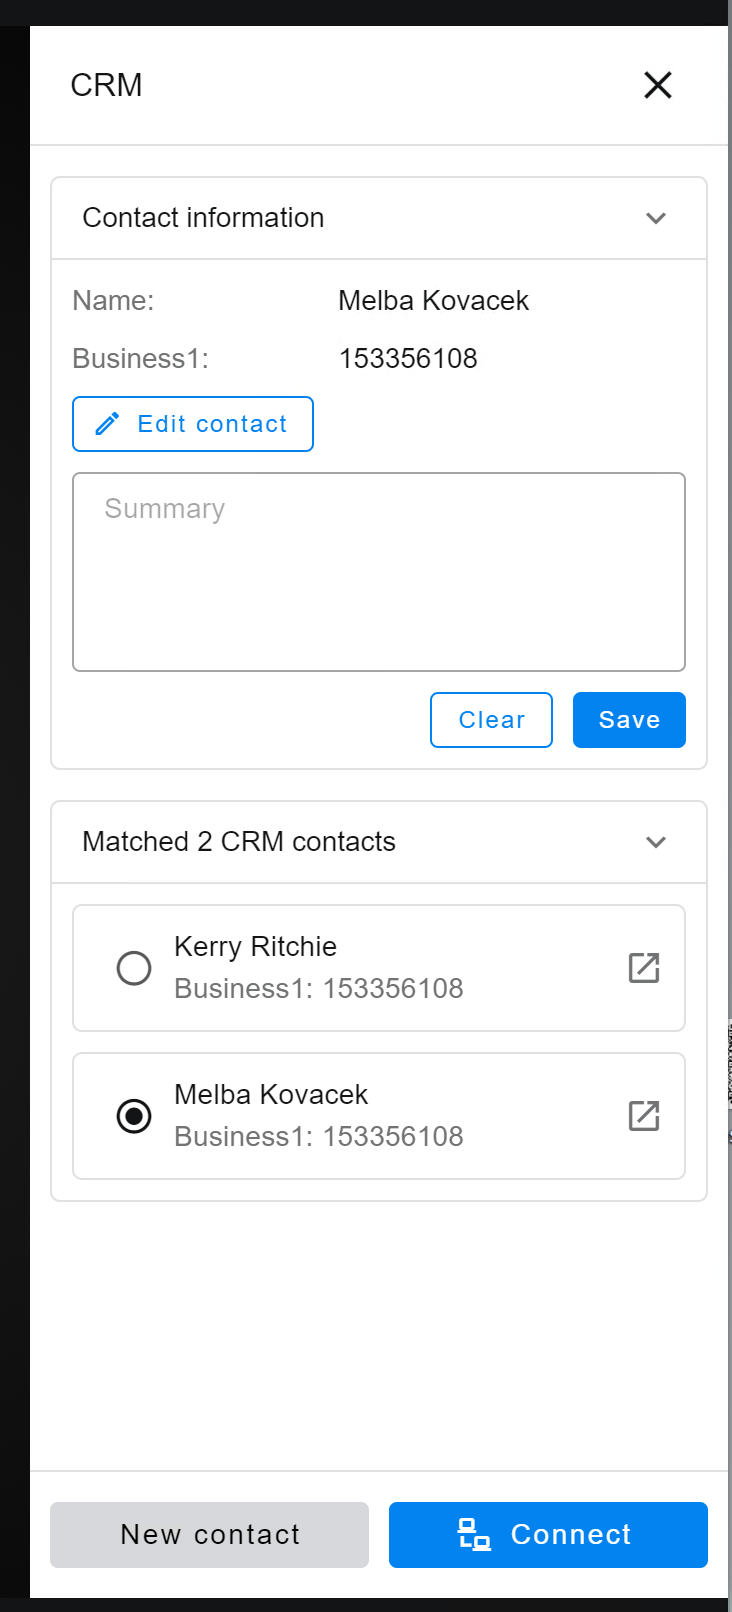The width and height of the screenshot is (732, 1612).
Task: Click the Edit contact text
Action: (212, 424)
